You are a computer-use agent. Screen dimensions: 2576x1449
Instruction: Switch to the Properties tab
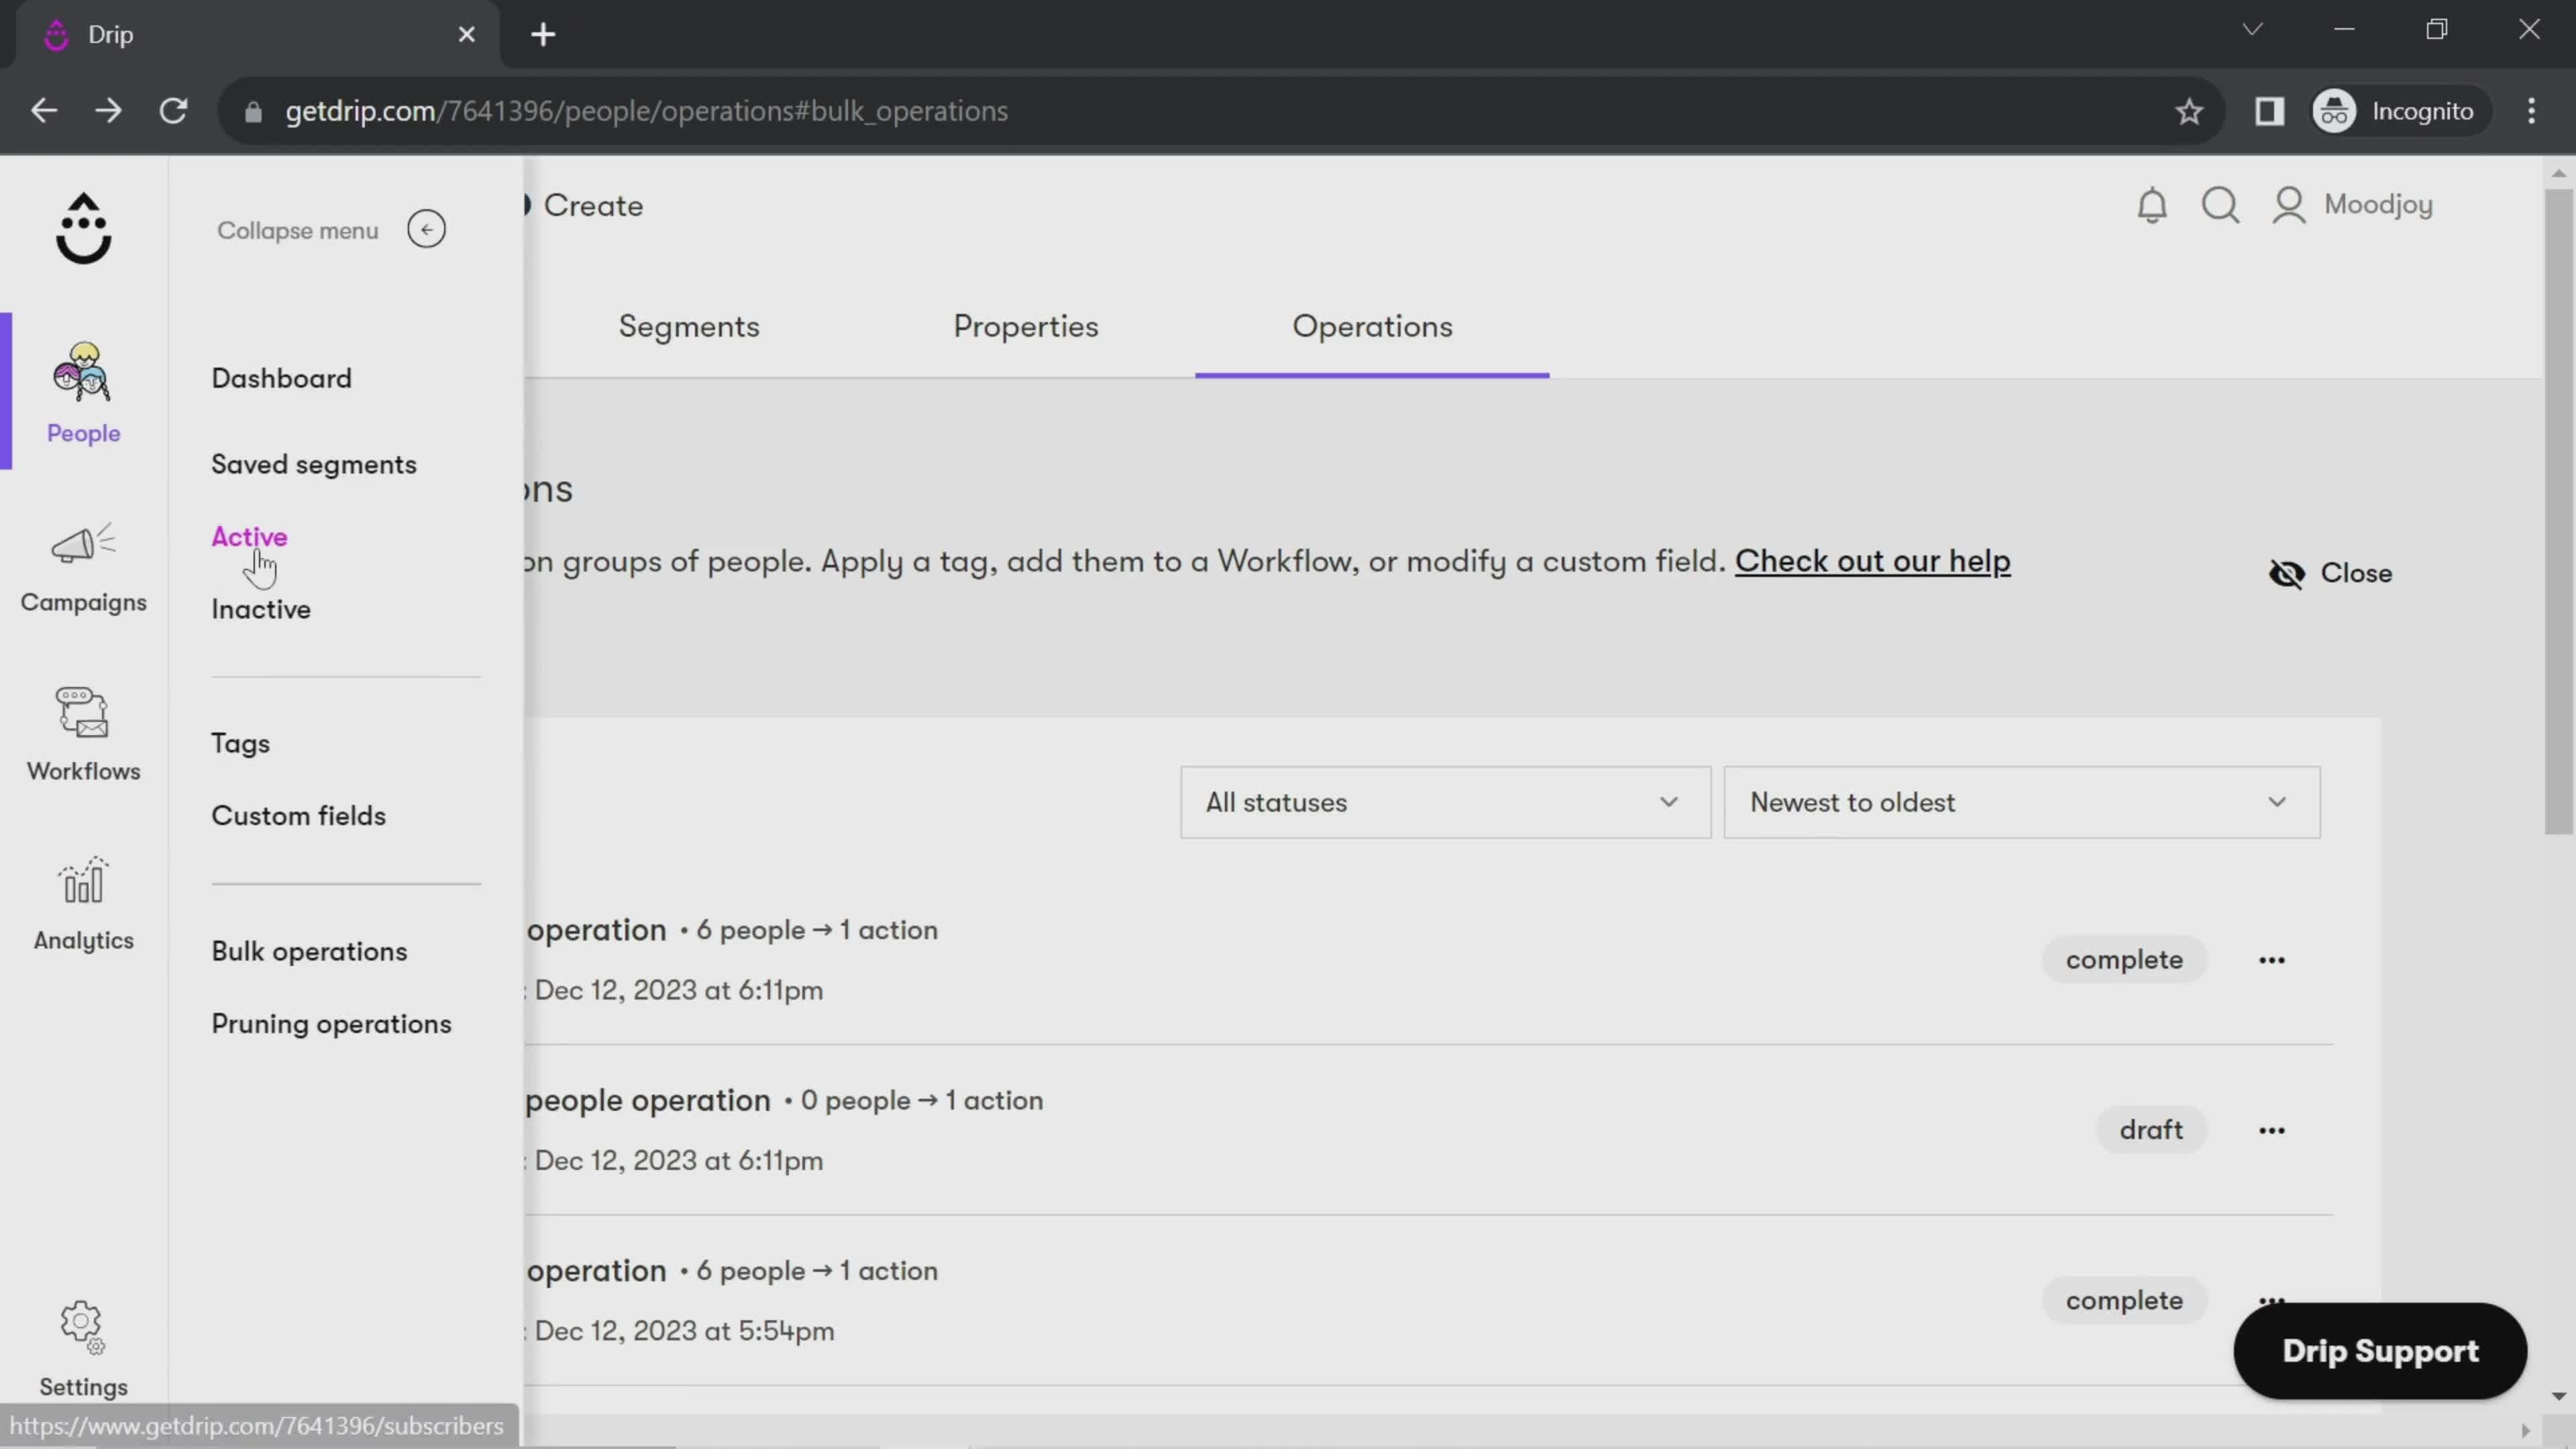tap(1025, 327)
